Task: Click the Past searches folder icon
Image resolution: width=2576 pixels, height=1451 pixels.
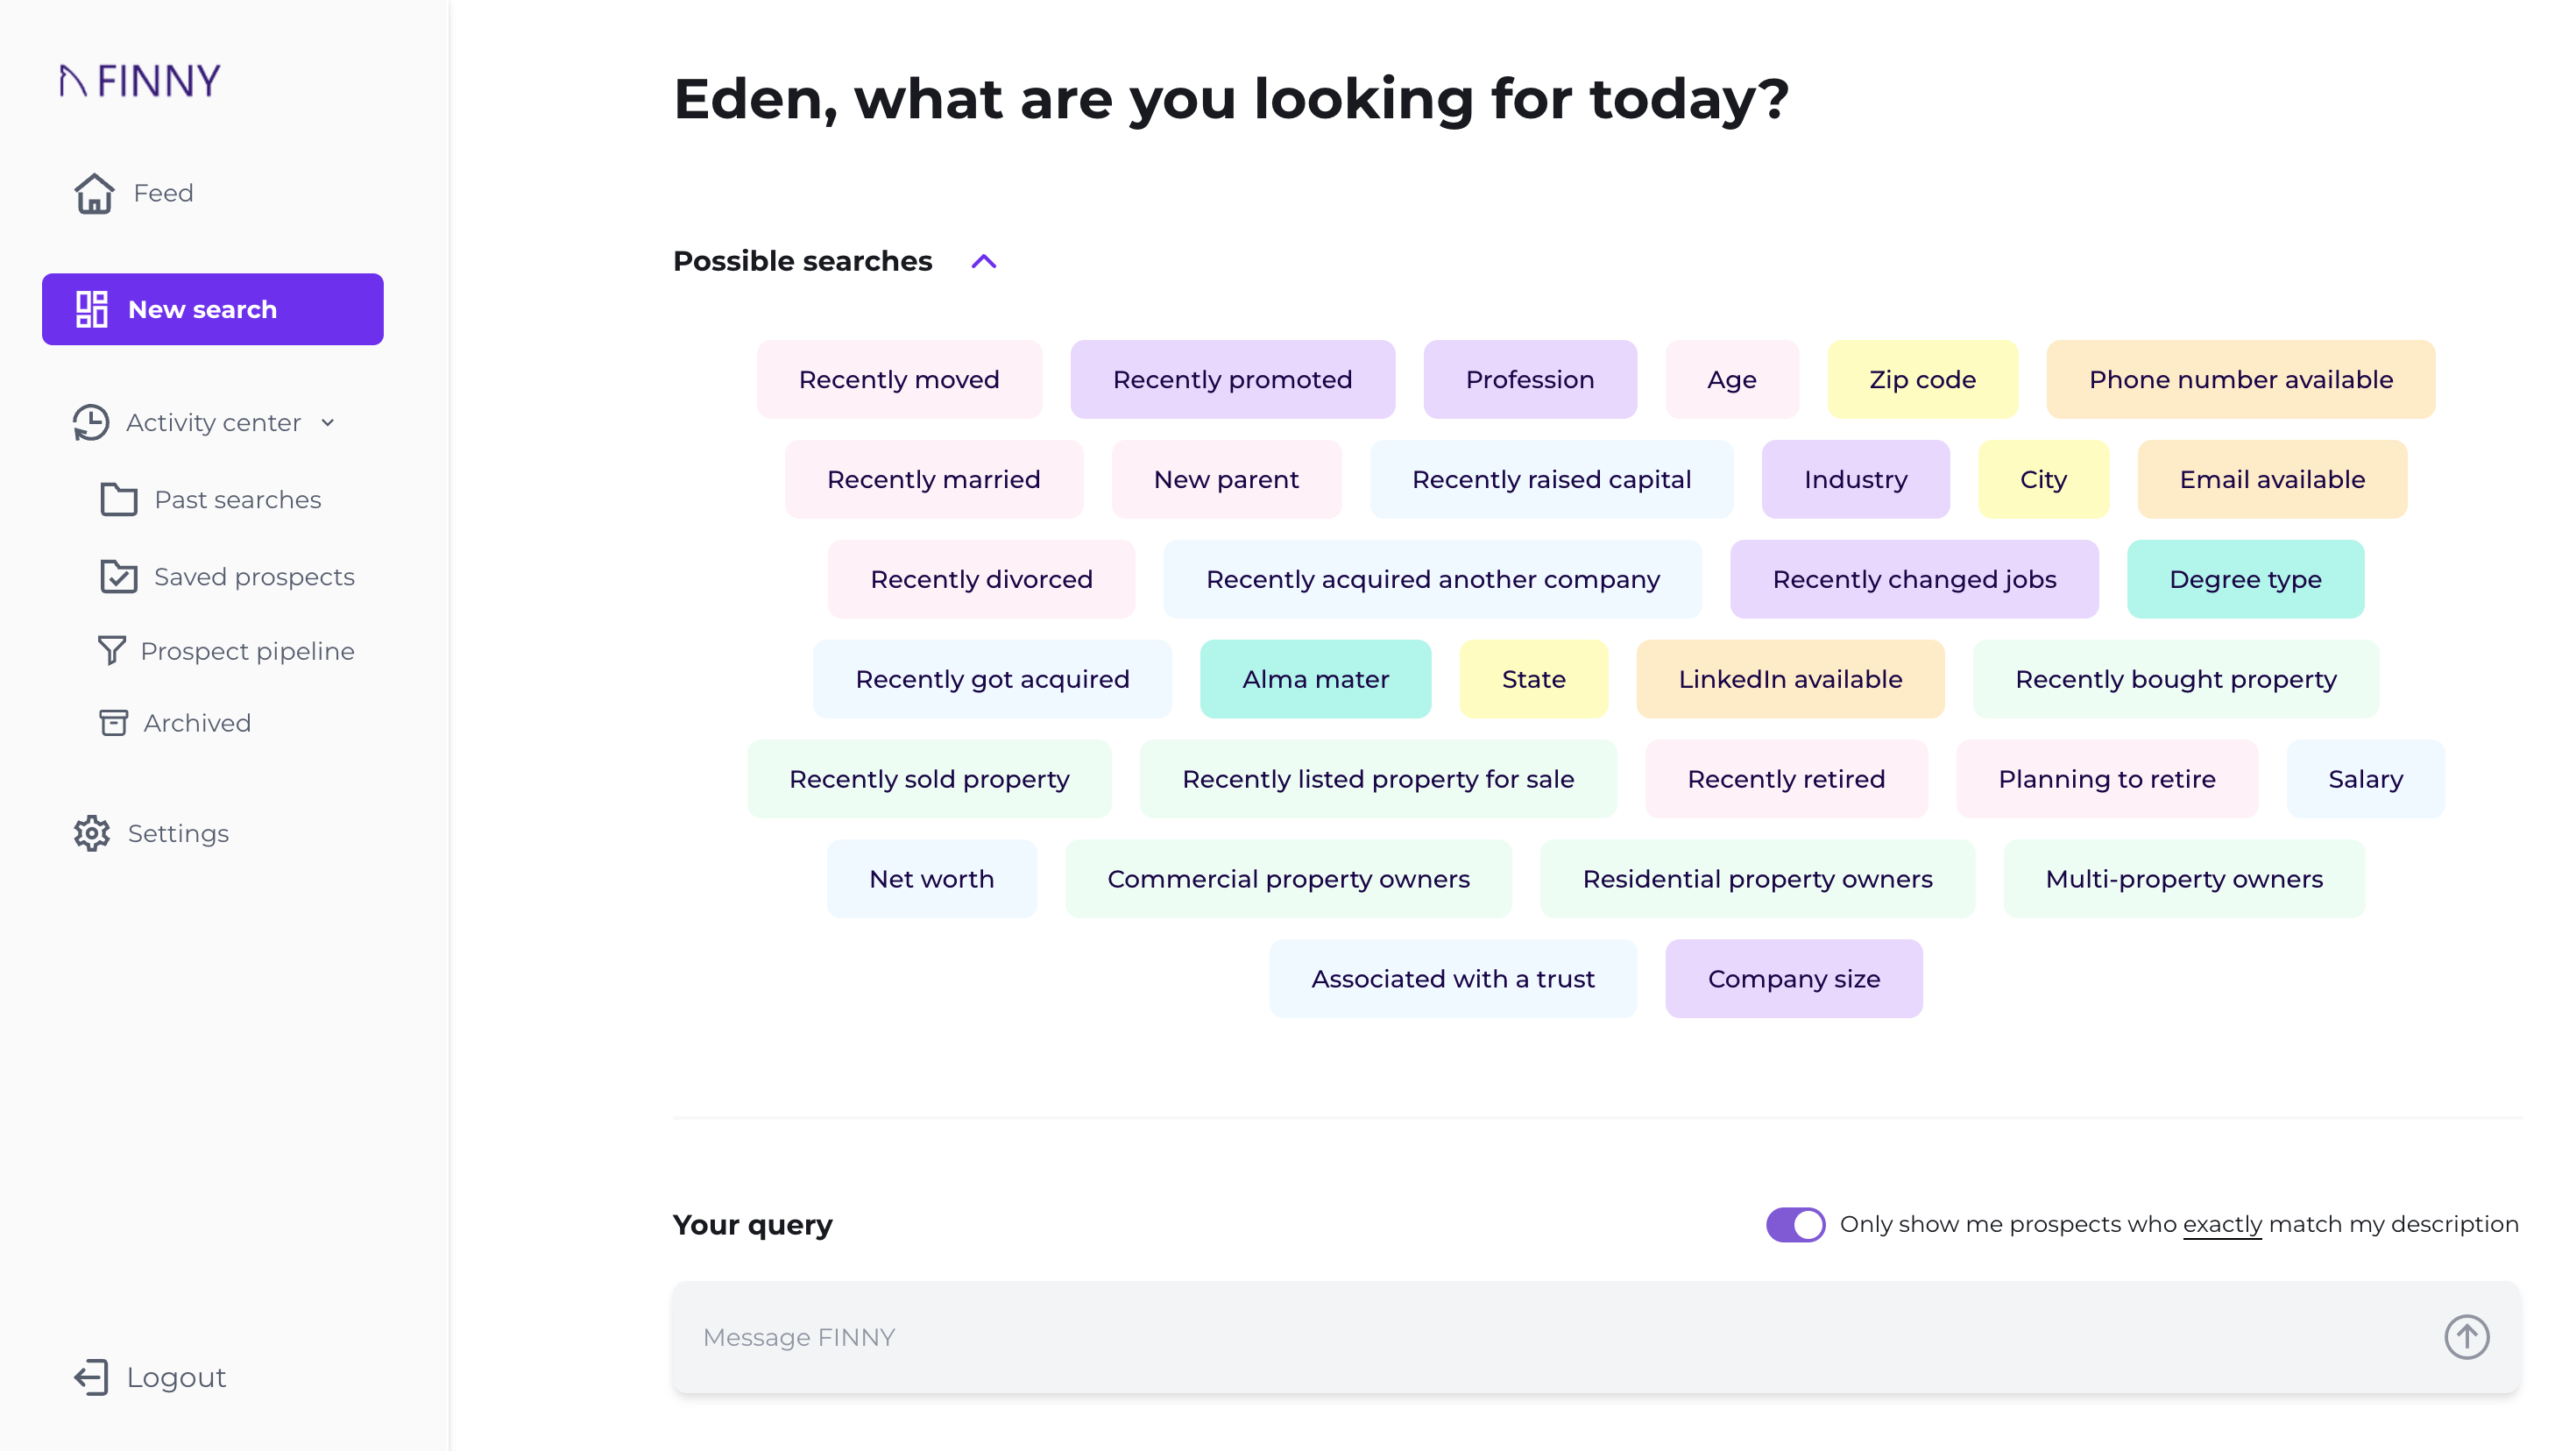Action: (x=118, y=501)
